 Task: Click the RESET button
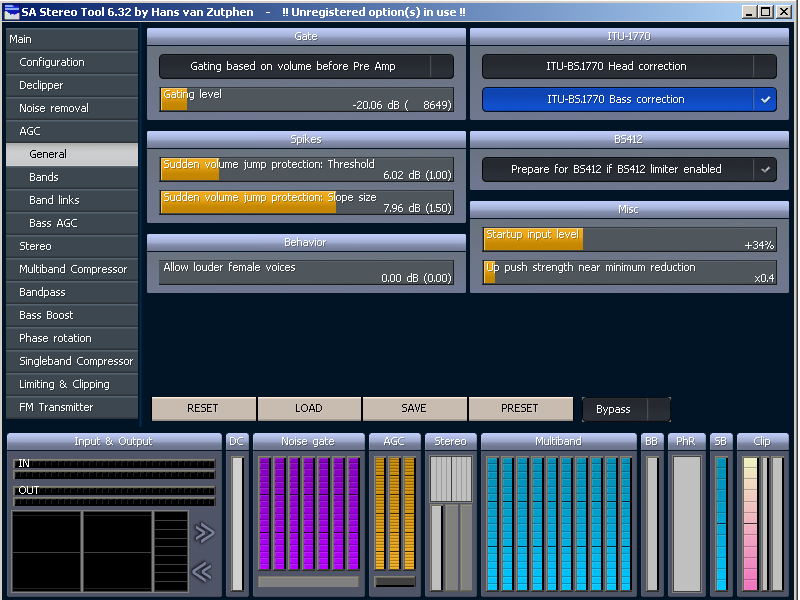(x=204, y=409)
